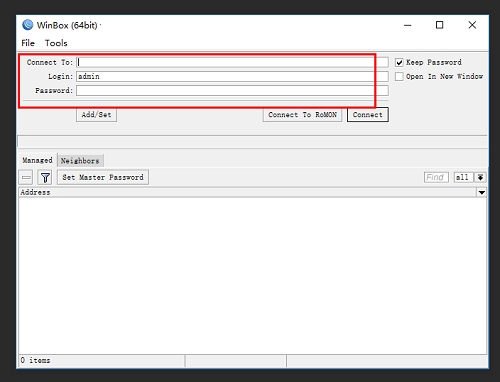Open the File menu
The height and width of the screenshot is (382, 500).
tap(28, 43)
